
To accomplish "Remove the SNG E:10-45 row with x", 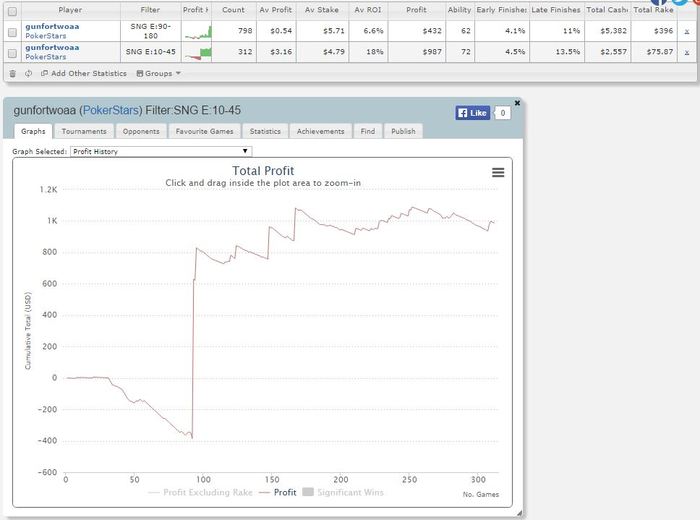I will click(687, 52).
